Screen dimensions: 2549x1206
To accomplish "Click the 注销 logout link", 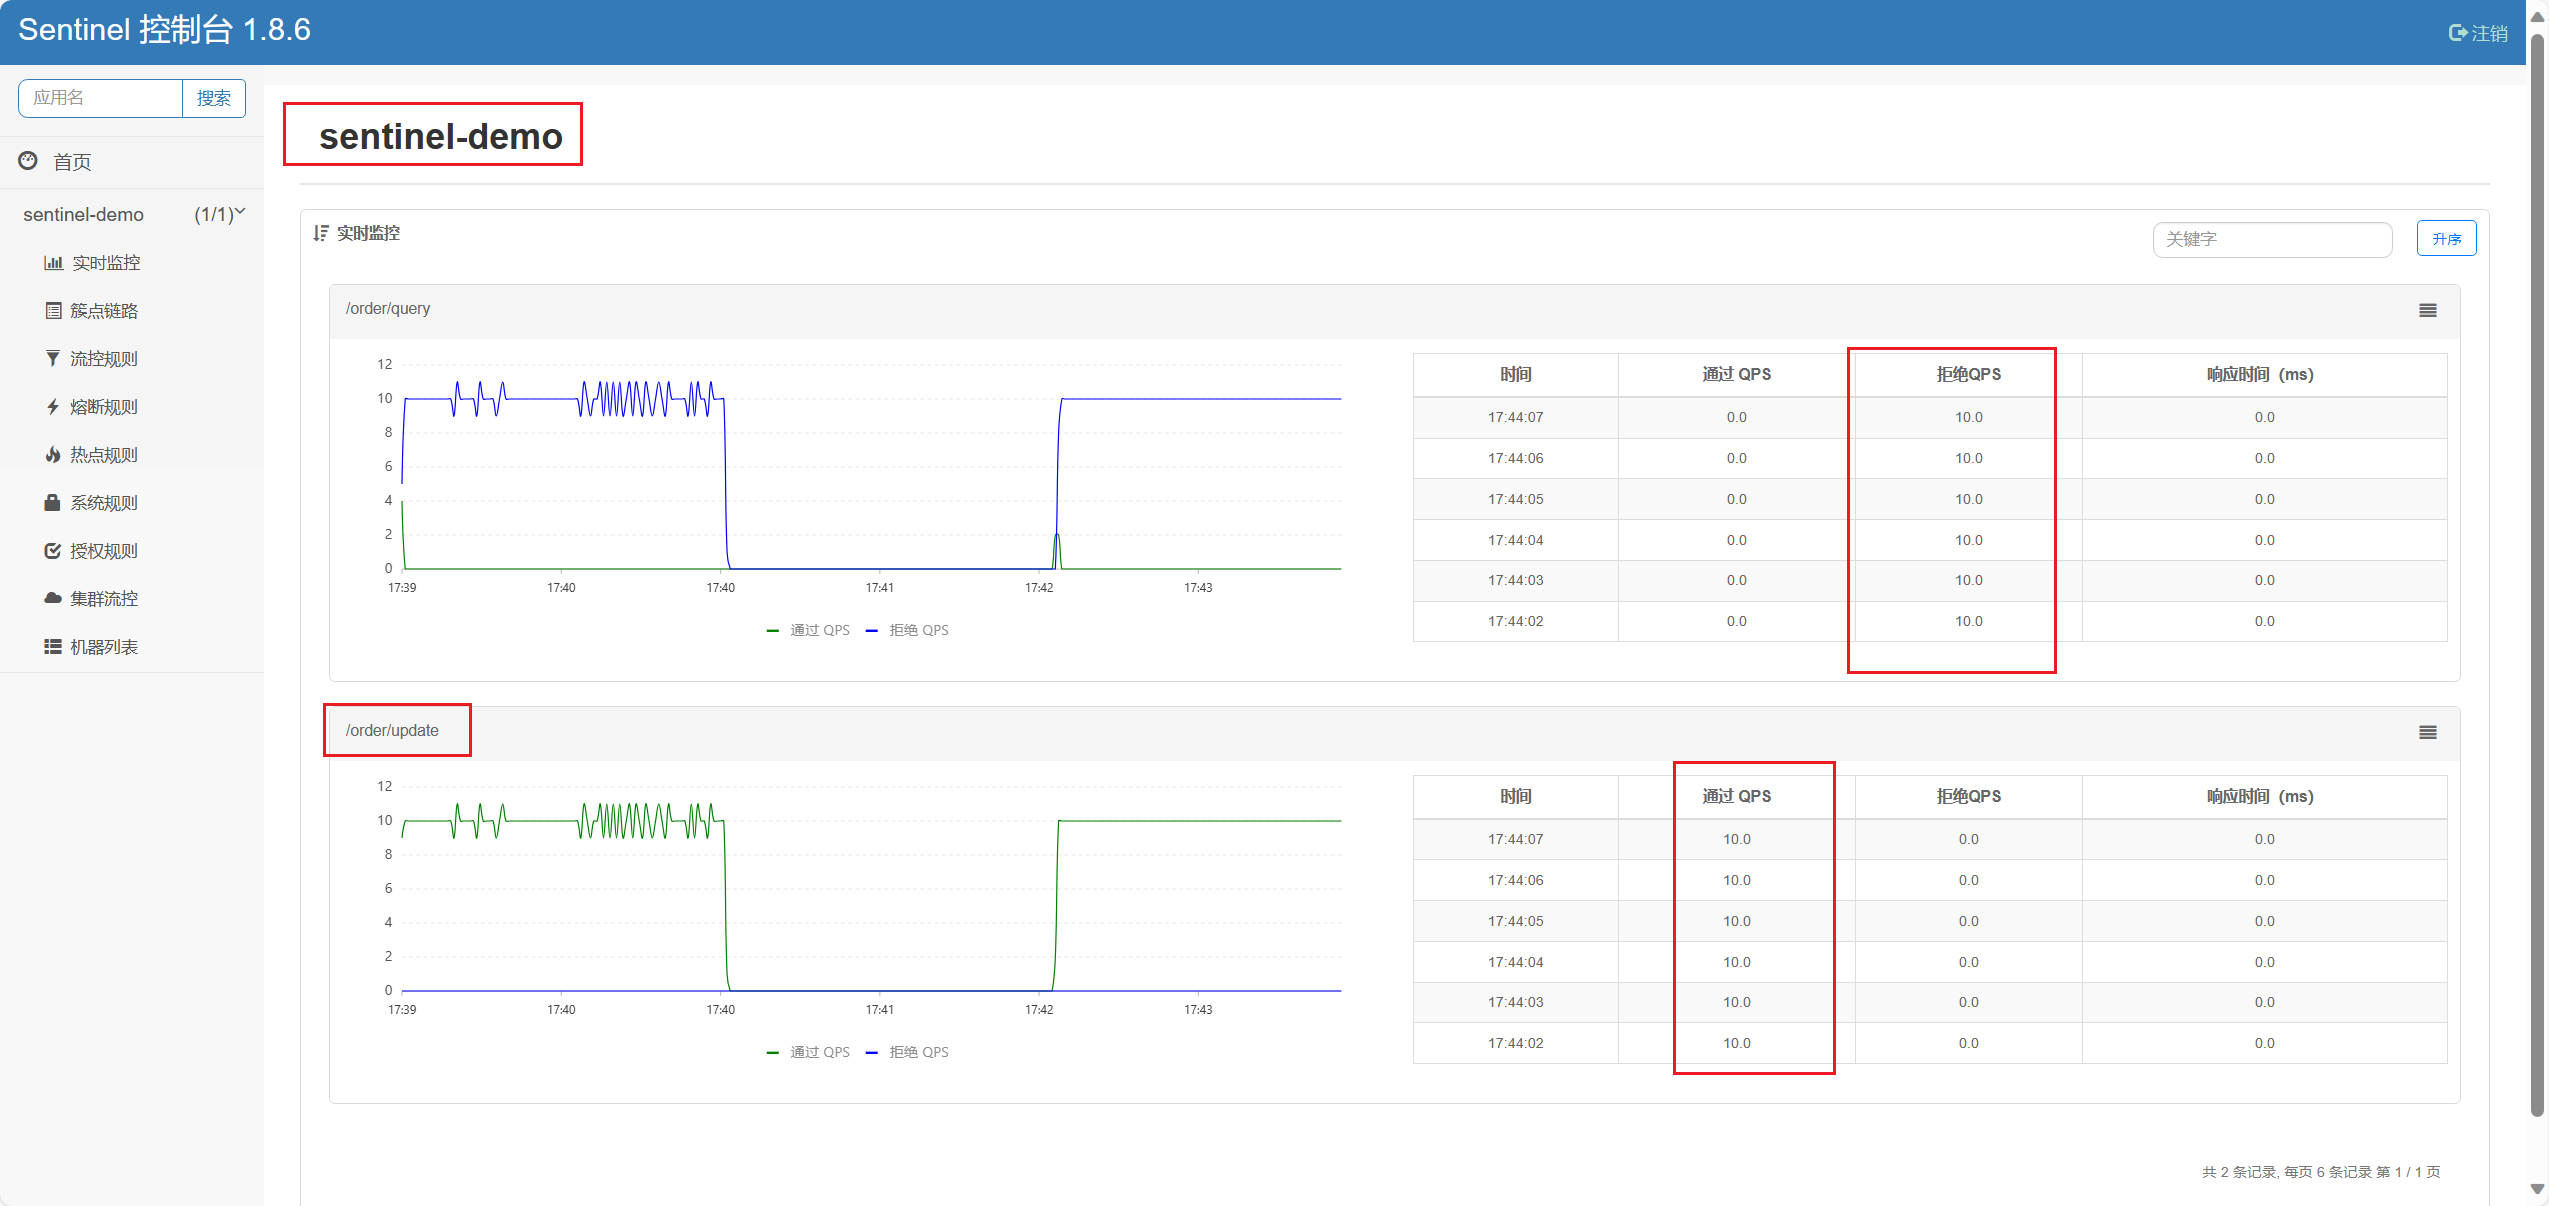I will point(2478,33).
